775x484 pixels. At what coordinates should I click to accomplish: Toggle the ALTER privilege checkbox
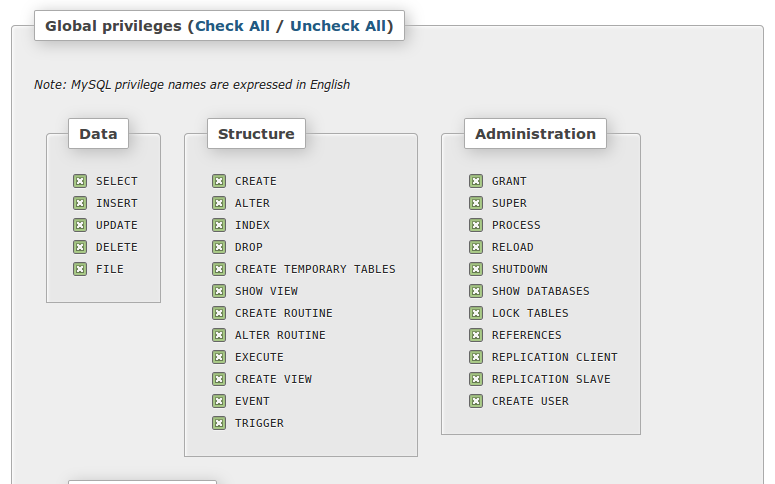(219, 203)
